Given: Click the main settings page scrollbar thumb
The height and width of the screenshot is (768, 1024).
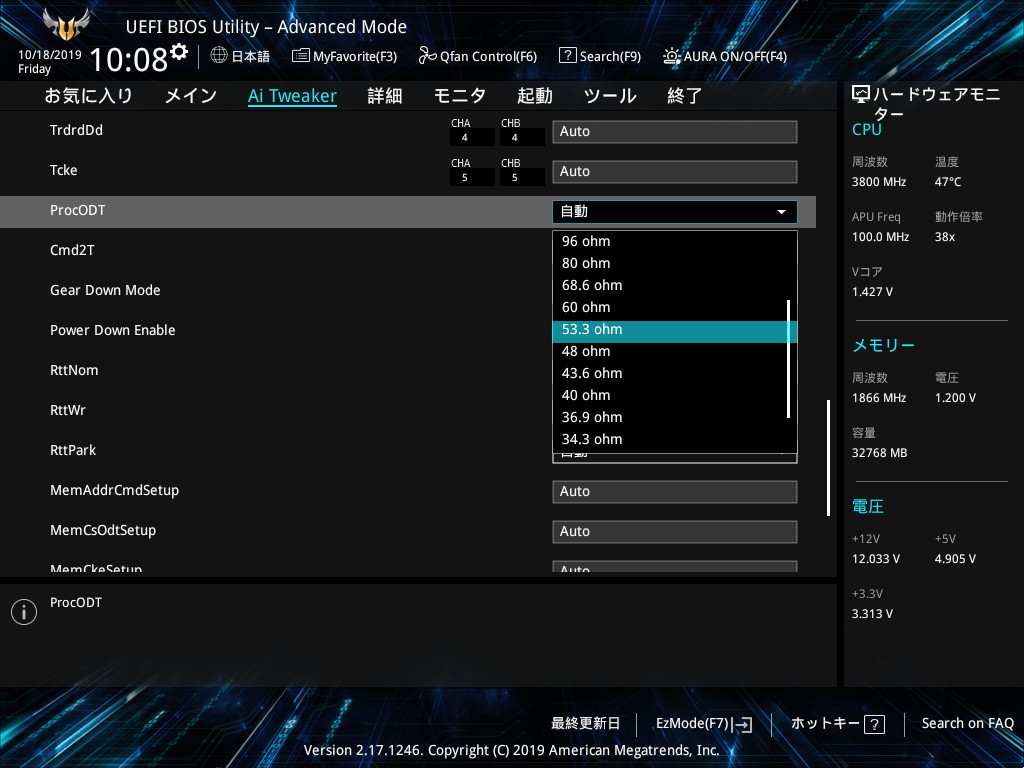Looking at the screenshot, I should pos(828,458).
